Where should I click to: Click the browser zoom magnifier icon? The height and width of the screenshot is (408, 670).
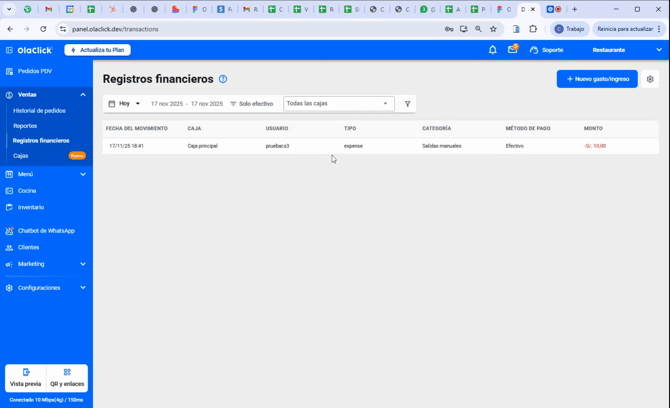click(478, 29)
